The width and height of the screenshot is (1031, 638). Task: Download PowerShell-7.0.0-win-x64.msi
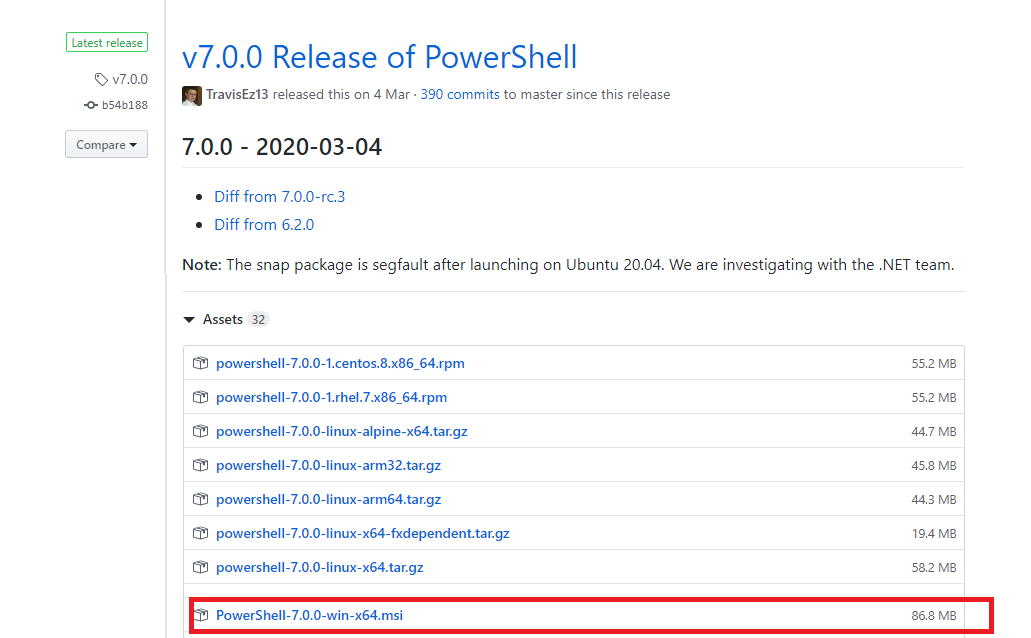point(309,615)
